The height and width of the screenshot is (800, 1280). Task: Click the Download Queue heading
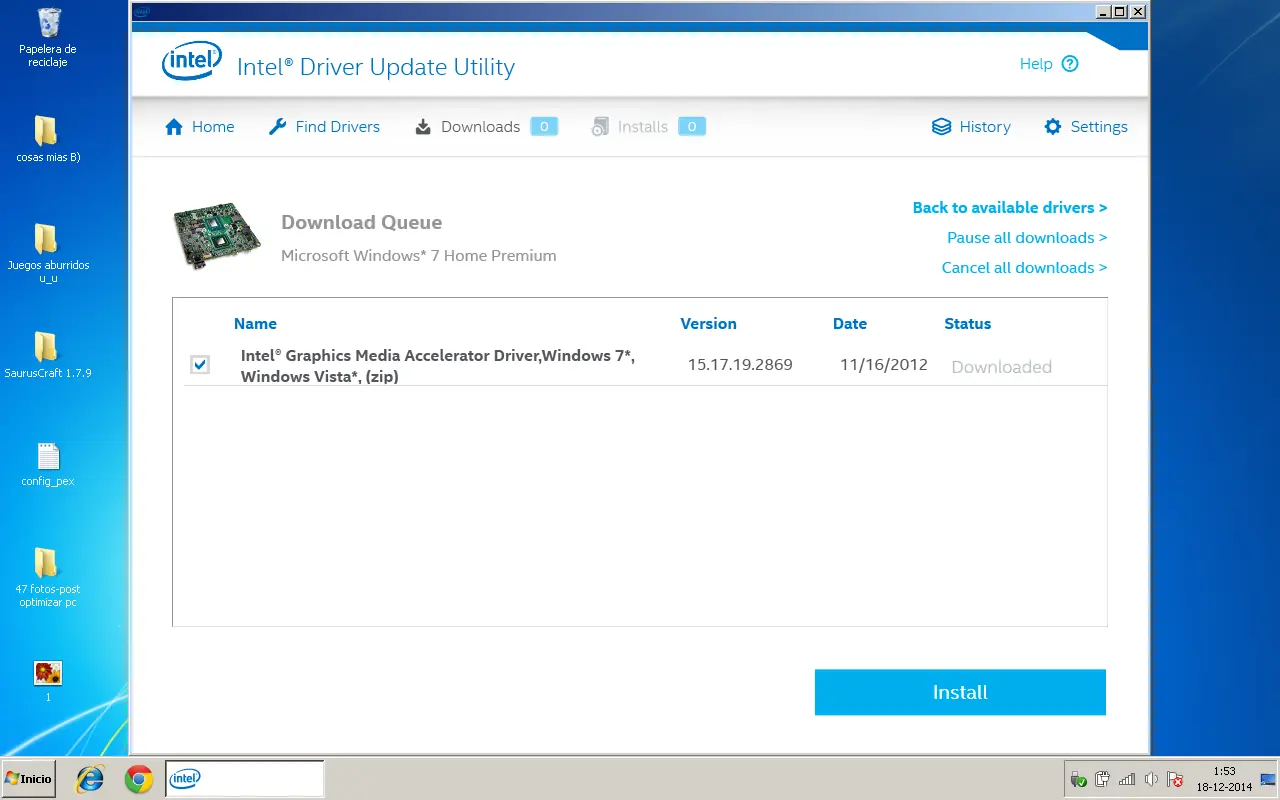(x=361, y=223)
